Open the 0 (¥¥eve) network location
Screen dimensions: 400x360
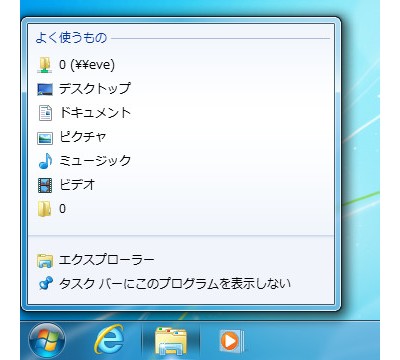tap(181, 65)
